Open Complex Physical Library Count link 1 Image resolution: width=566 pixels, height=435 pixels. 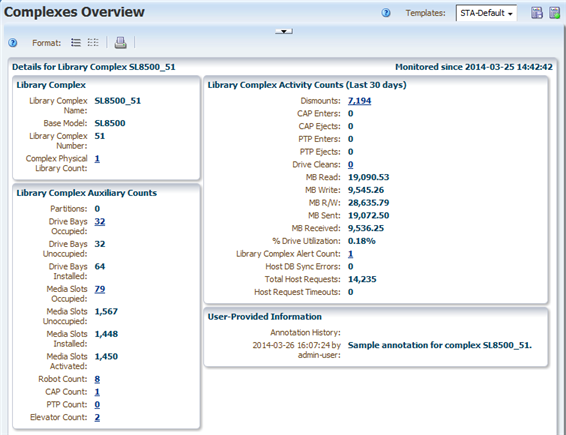[97, 158]
